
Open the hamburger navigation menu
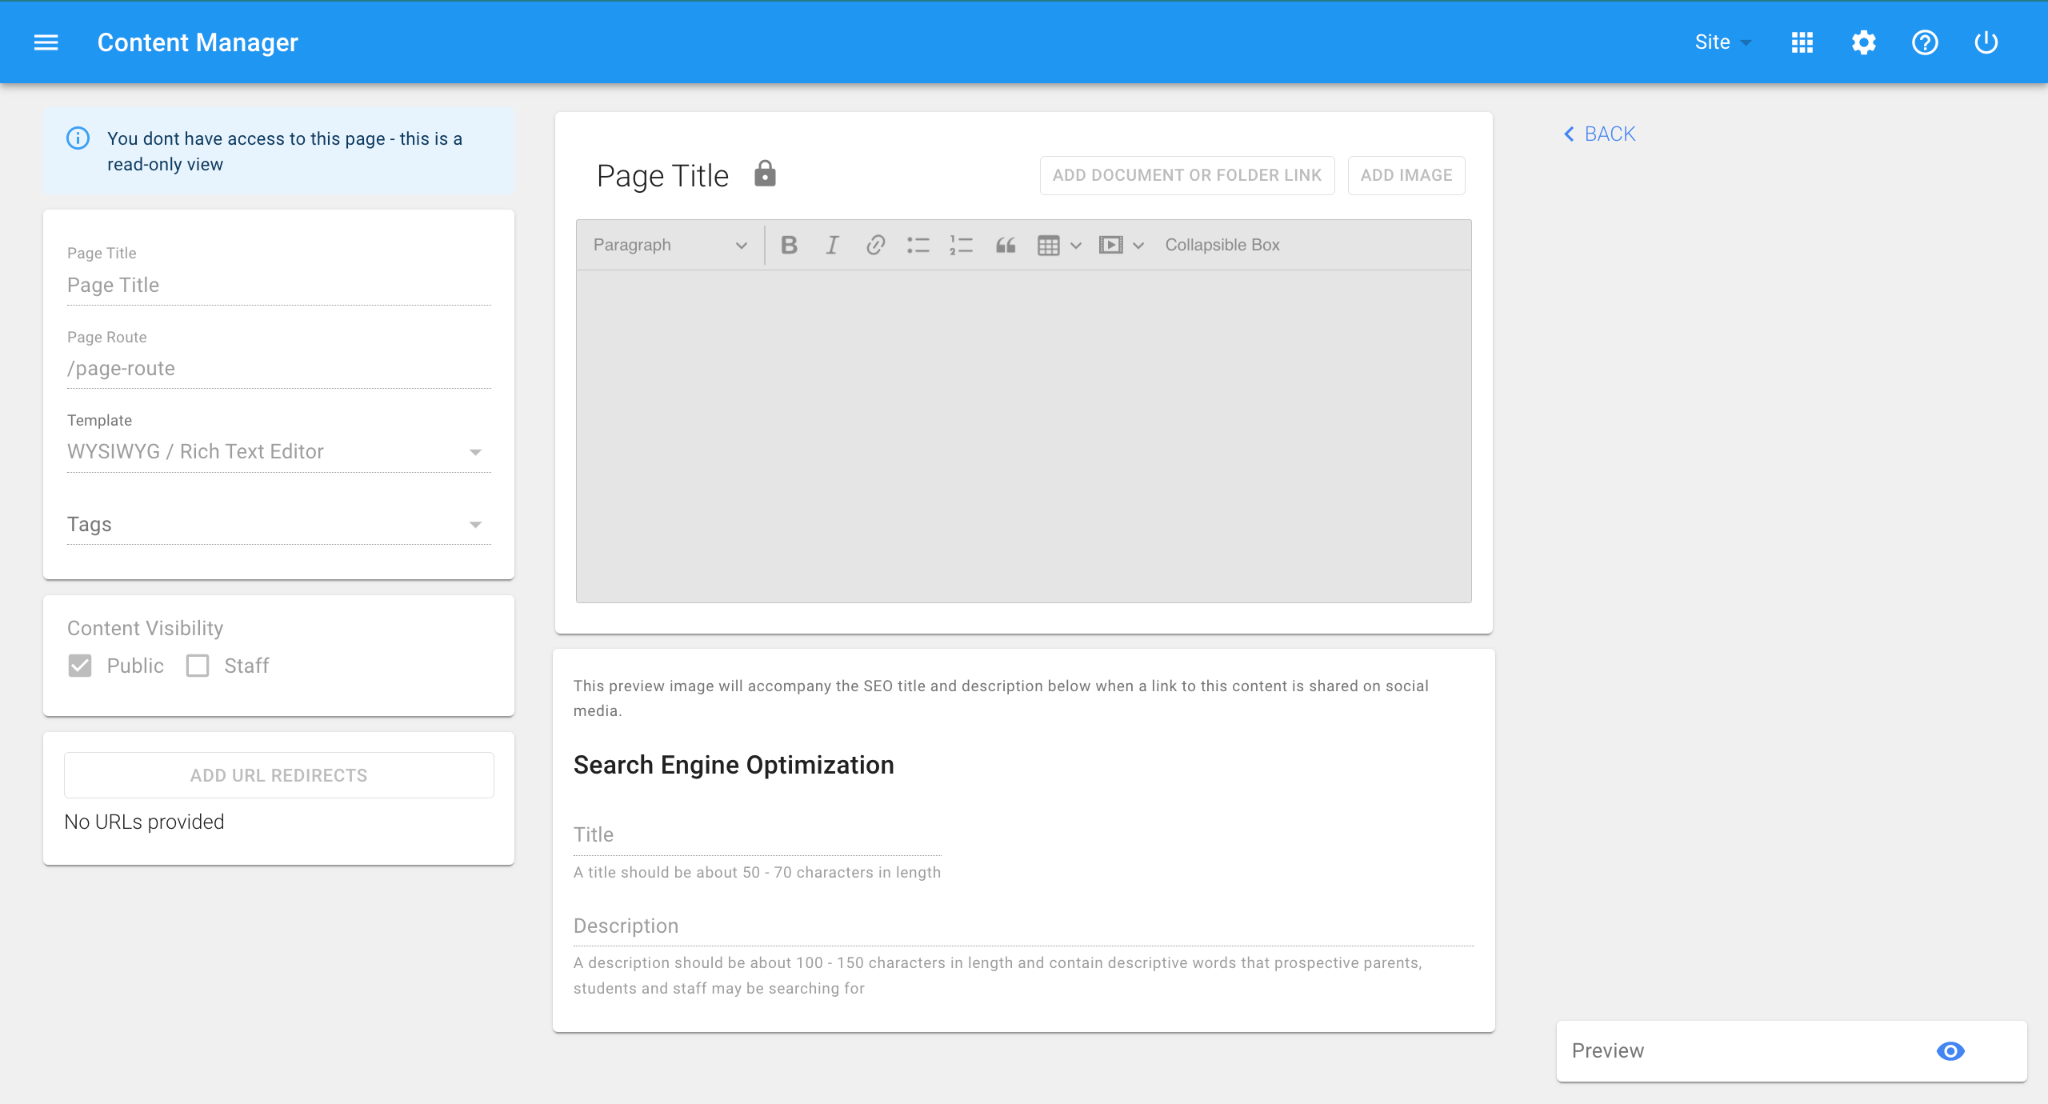[x=46, y=42]
